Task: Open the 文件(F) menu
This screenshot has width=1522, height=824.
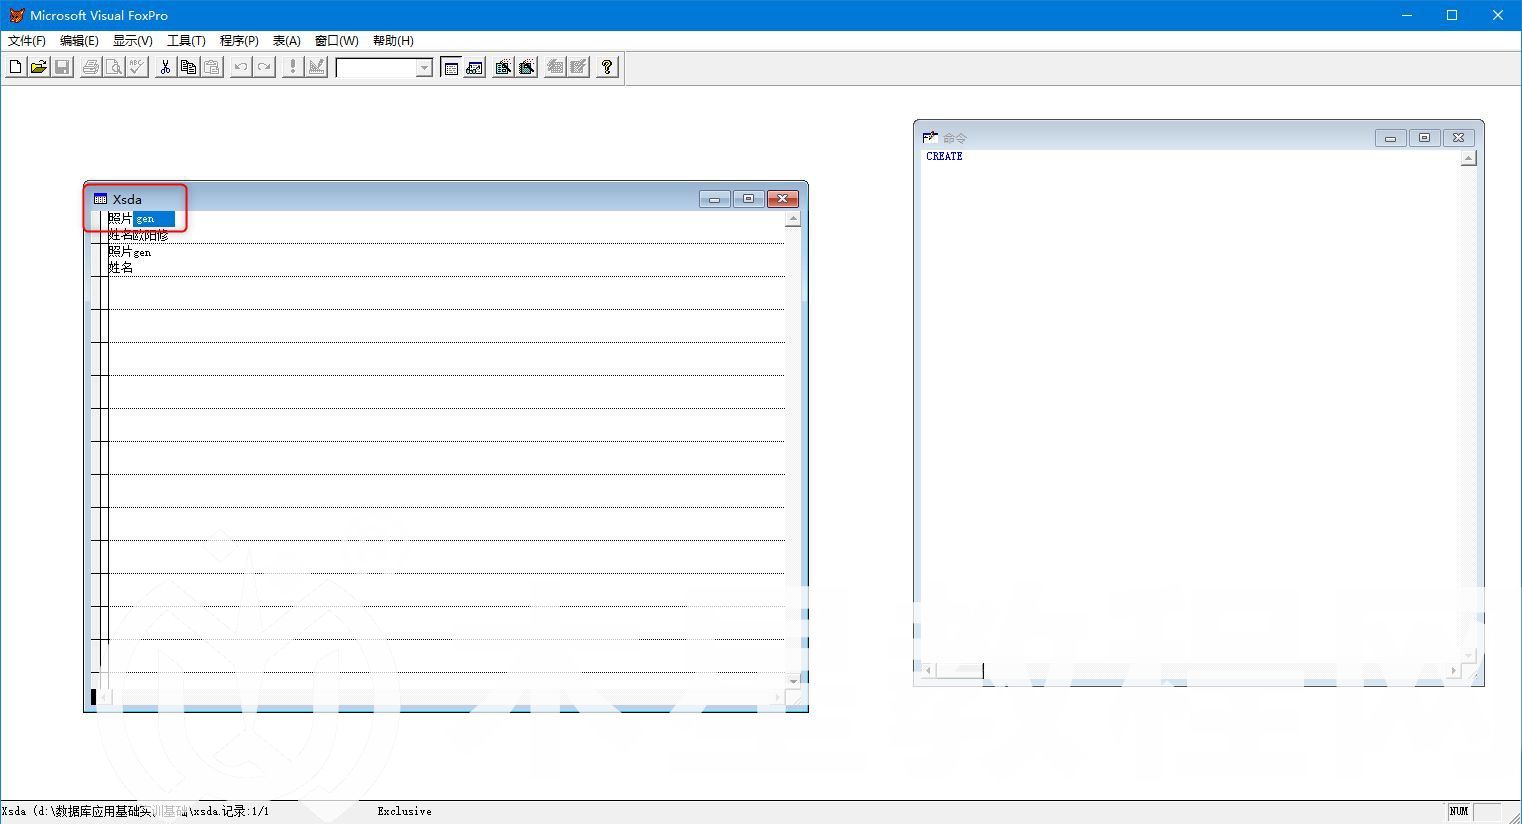Action: click(x=27, y=41)
